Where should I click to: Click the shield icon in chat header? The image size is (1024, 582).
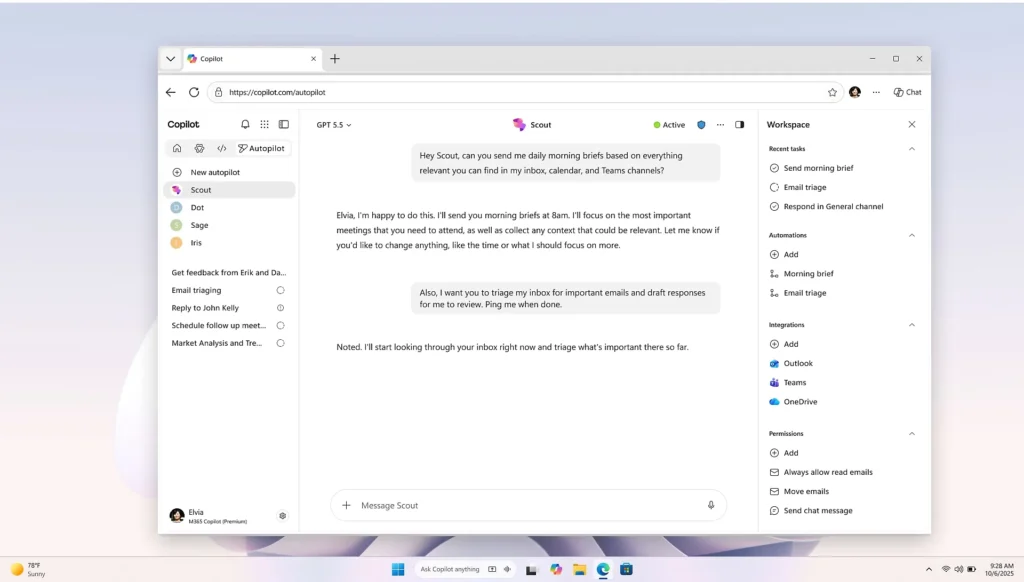pyautogui.click(x=701, y=125)
